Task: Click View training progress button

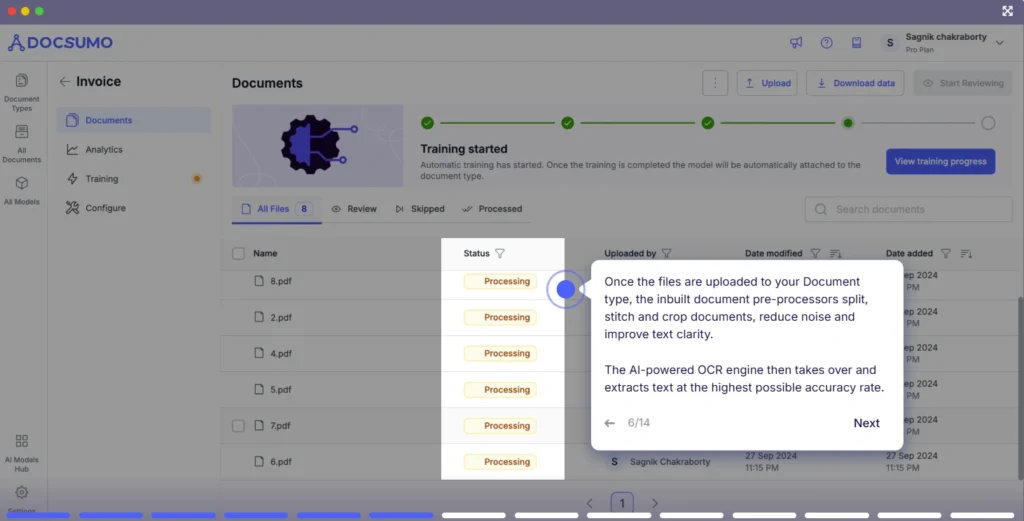Action: pyautogui.click(x=940, y=161)
